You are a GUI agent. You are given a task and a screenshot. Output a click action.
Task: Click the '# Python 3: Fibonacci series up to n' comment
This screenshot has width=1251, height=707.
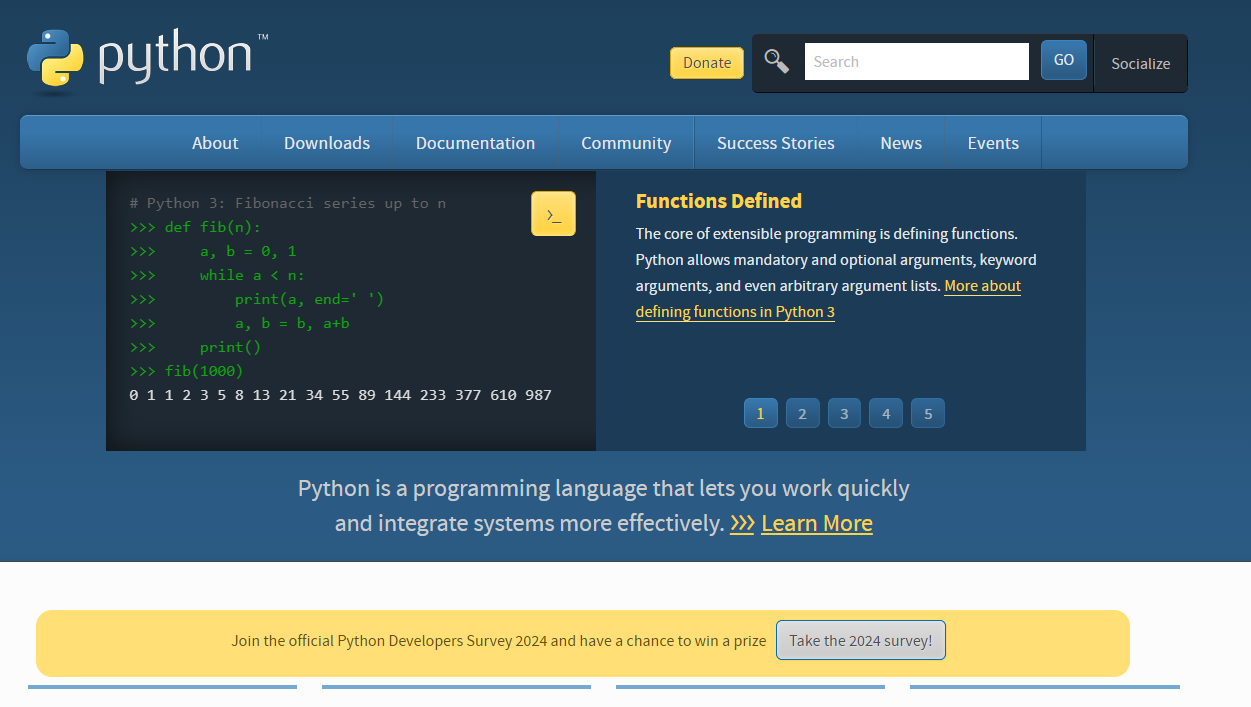pyautogui.click(x=288, y=203)
